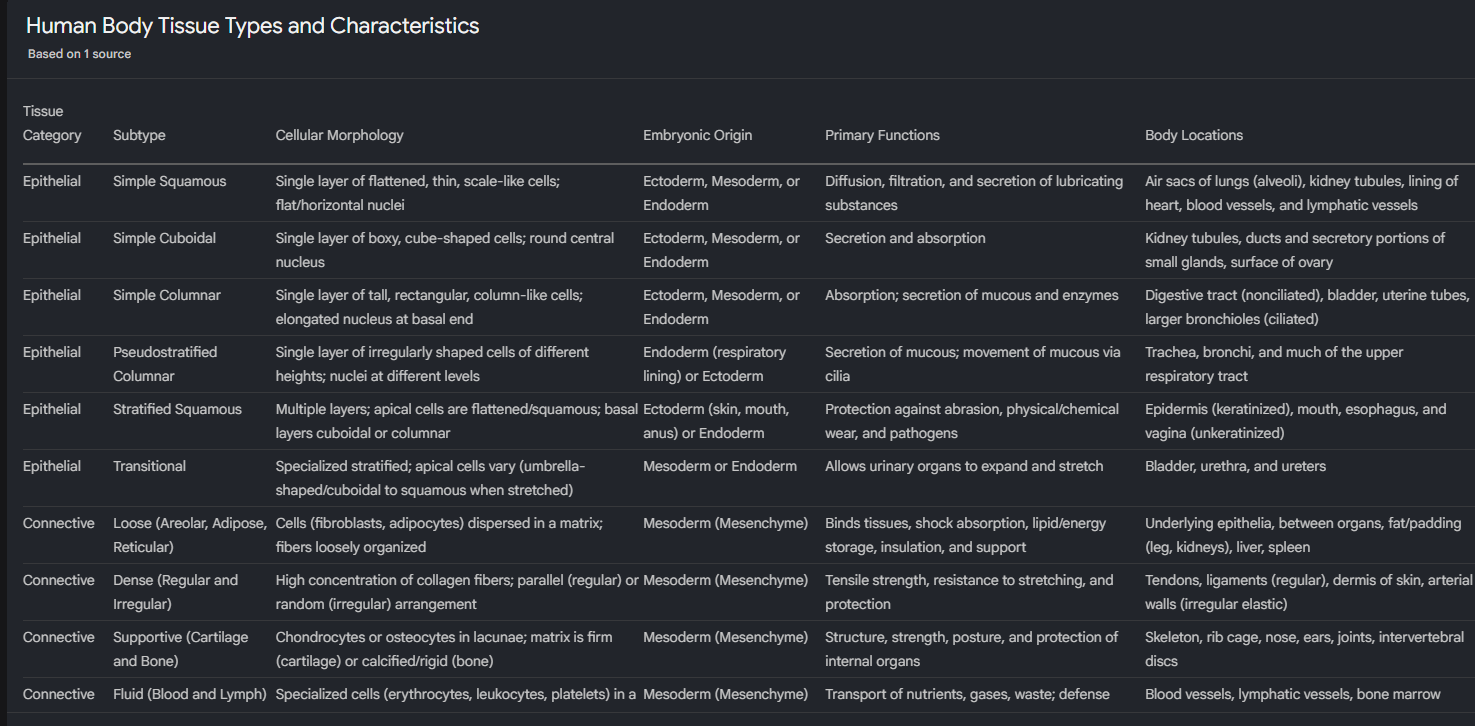Click the Dense (Regular and Irregular) cell
This screenshot has width=1475, height=726.
[175, 592]
